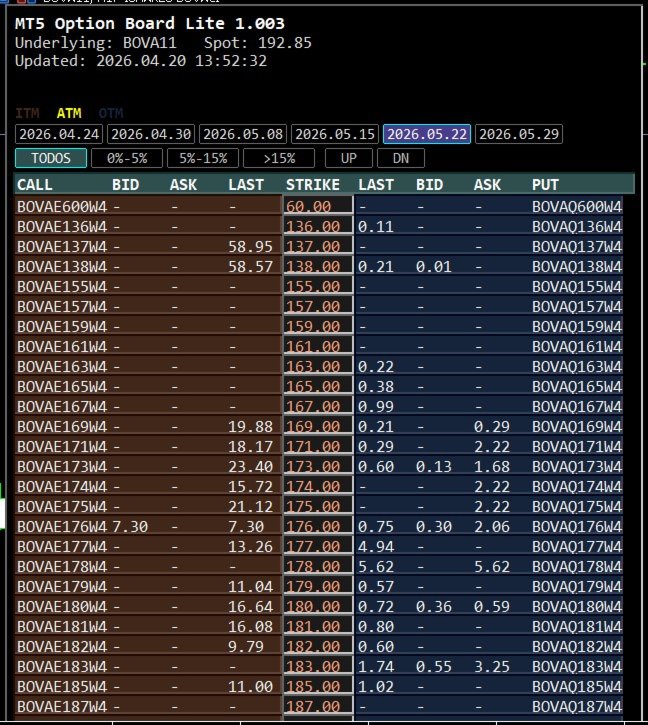The width and height of the screenshot is (648, 725).
Task: Select call option BOVAE176W4
Action: (x=62, y=526)
